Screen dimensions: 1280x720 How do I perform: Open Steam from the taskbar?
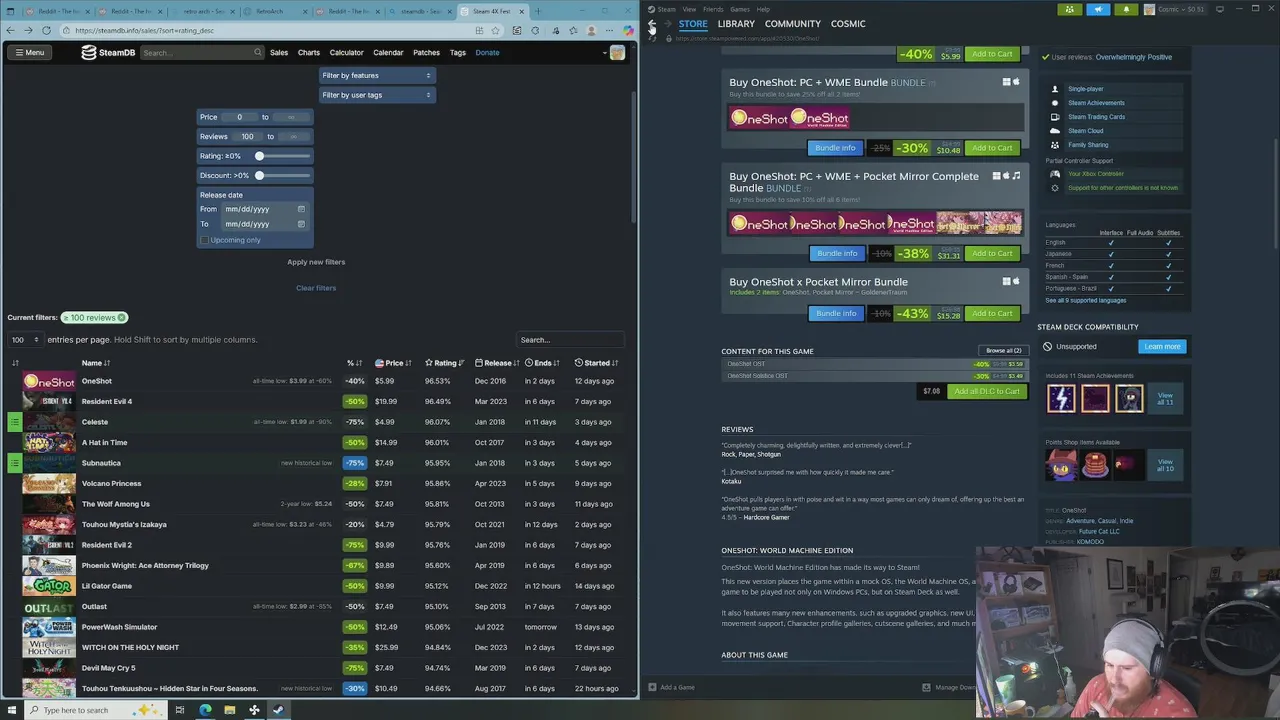pos(278,710)
